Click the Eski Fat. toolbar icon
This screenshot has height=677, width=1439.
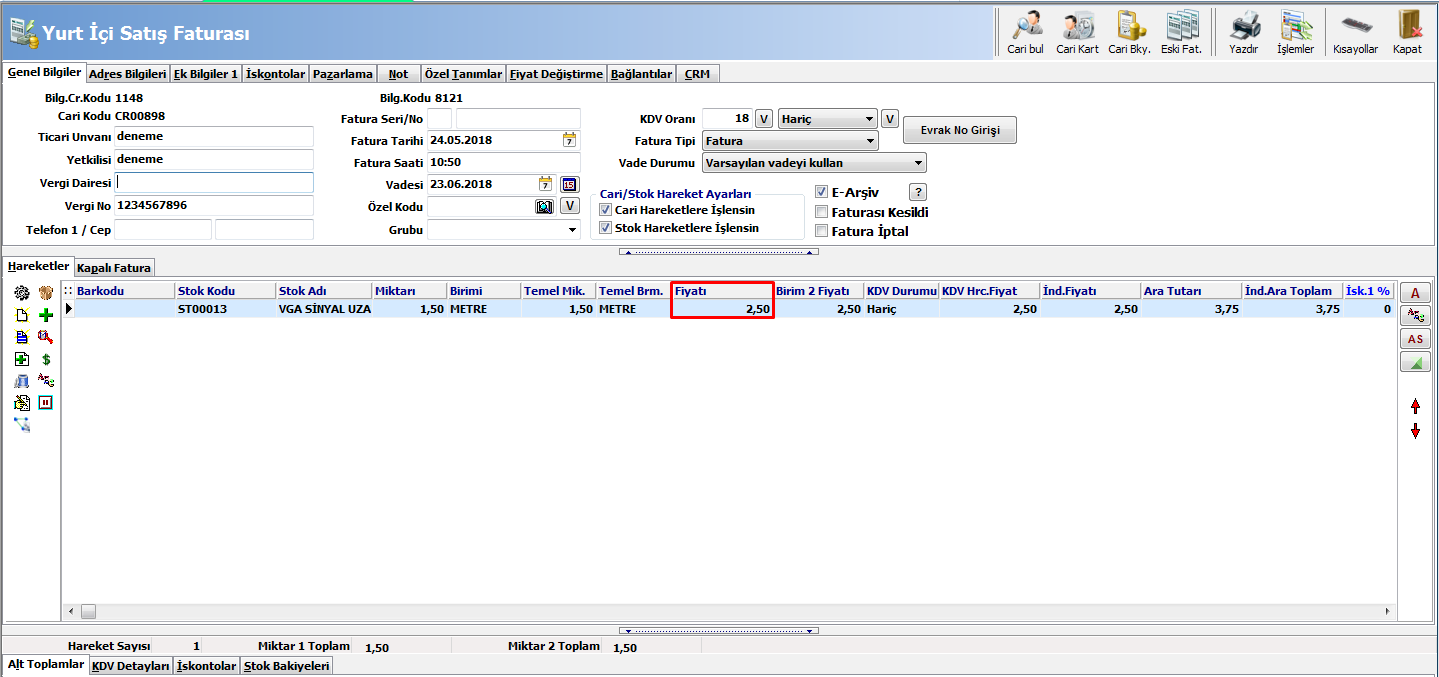(1181, 31)
